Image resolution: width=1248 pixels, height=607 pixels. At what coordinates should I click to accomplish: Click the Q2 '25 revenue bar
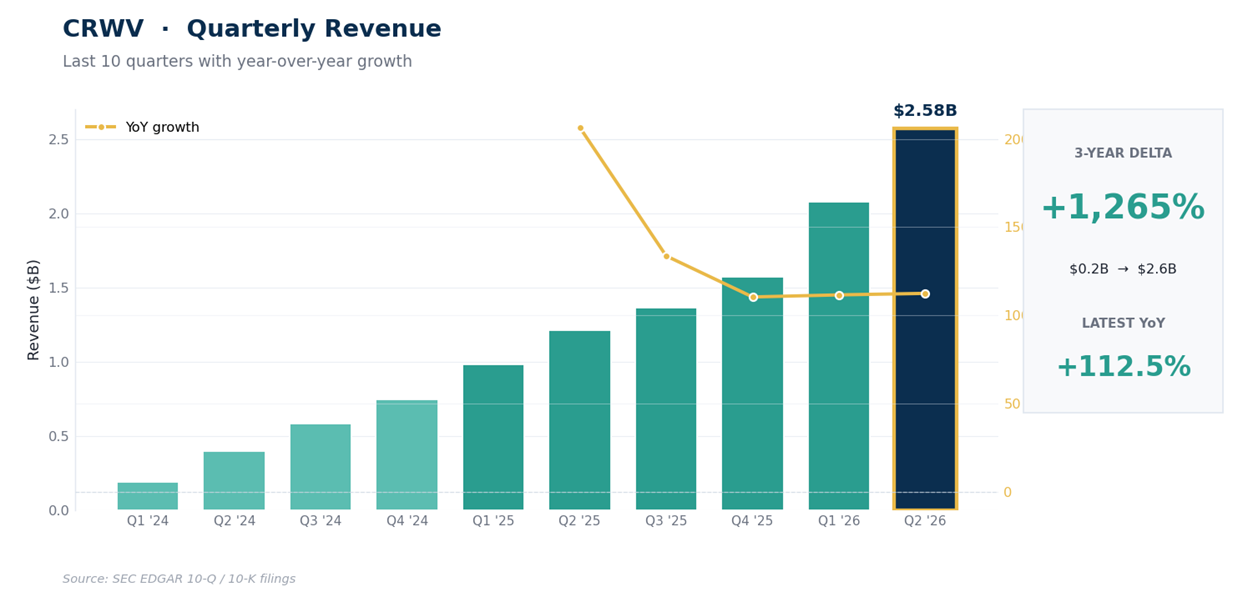point(580,420)
